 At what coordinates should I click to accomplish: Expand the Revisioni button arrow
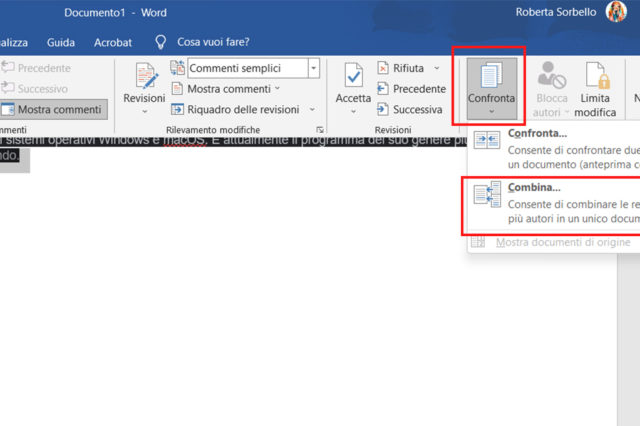pyautogui.click(x=144, y=112)
